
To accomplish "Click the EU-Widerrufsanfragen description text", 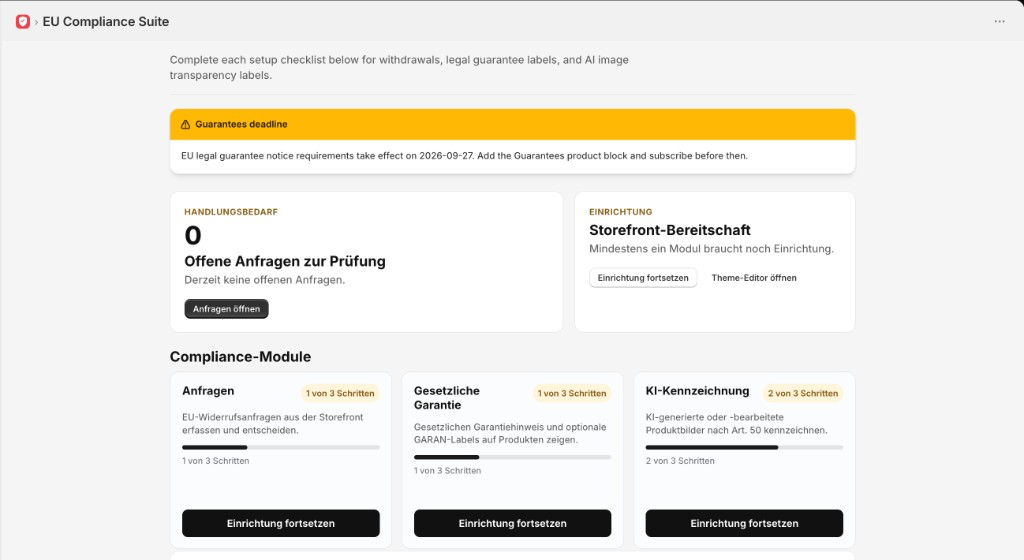I will tap(272, 424).
